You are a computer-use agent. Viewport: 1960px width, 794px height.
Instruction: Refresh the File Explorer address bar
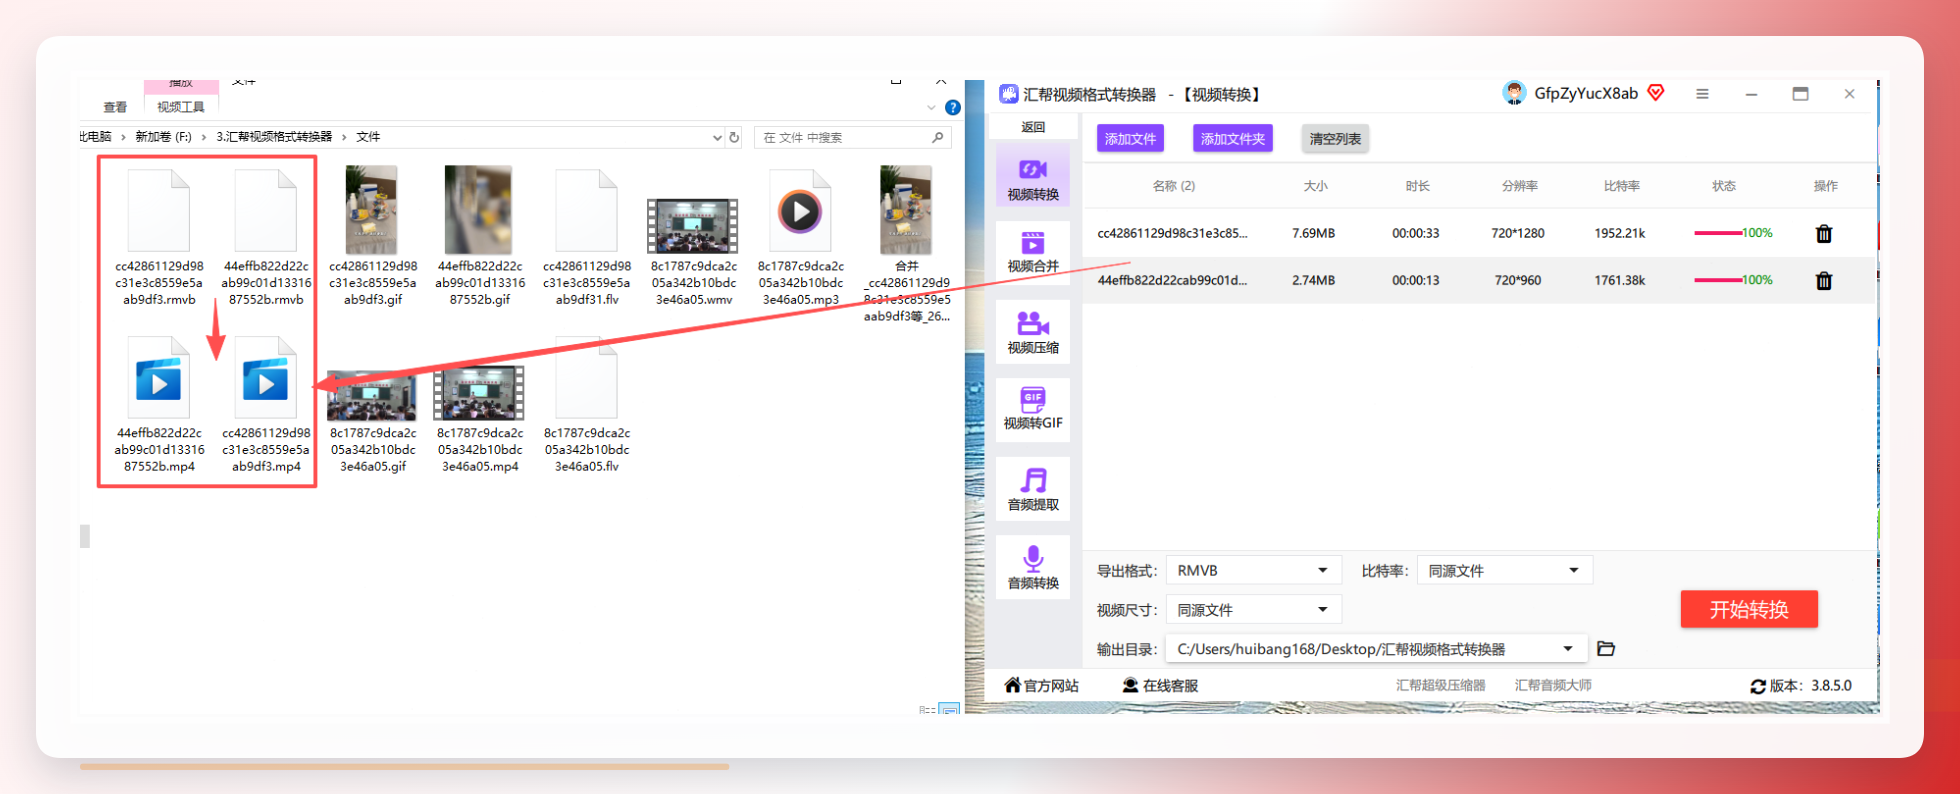coord(734,137)
